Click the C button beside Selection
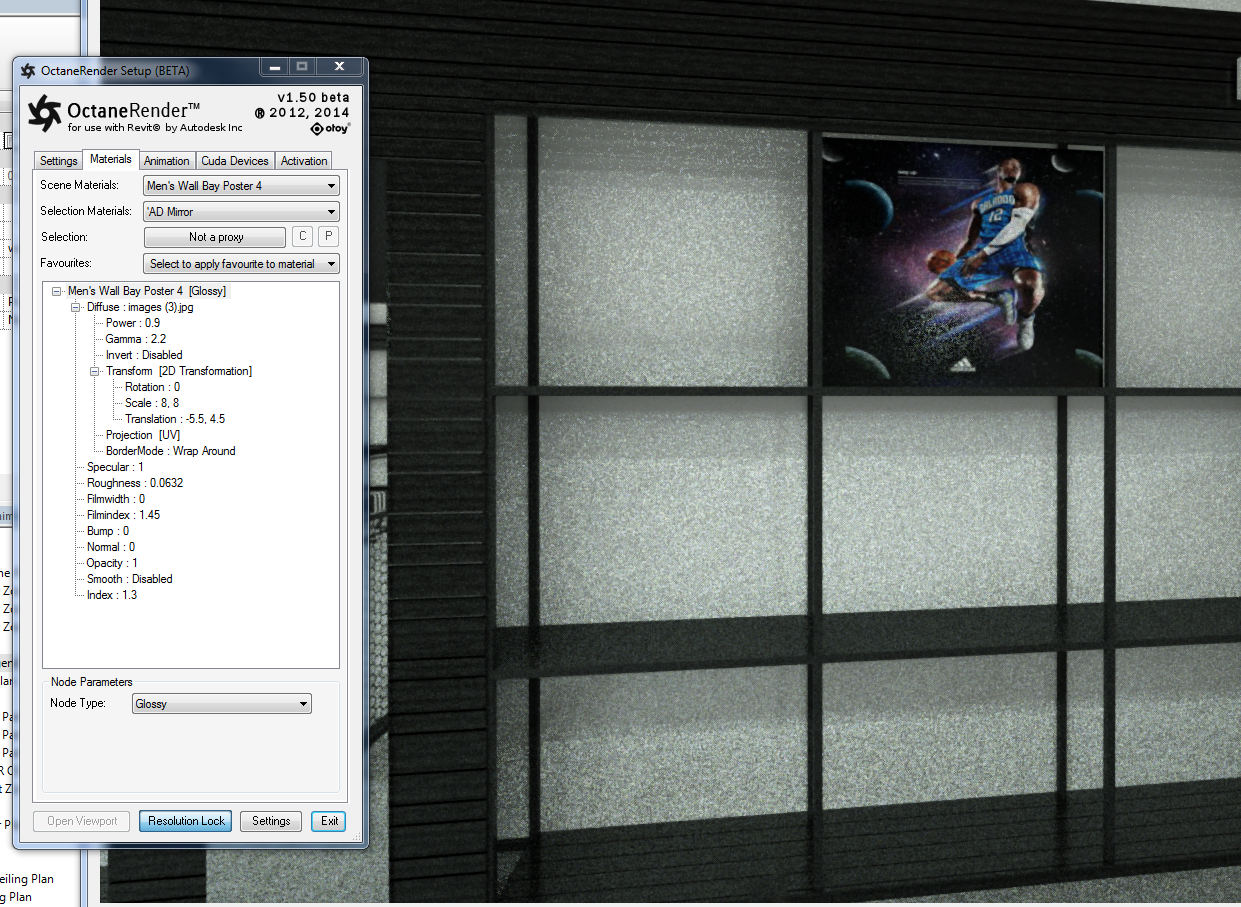 (302, 237)
